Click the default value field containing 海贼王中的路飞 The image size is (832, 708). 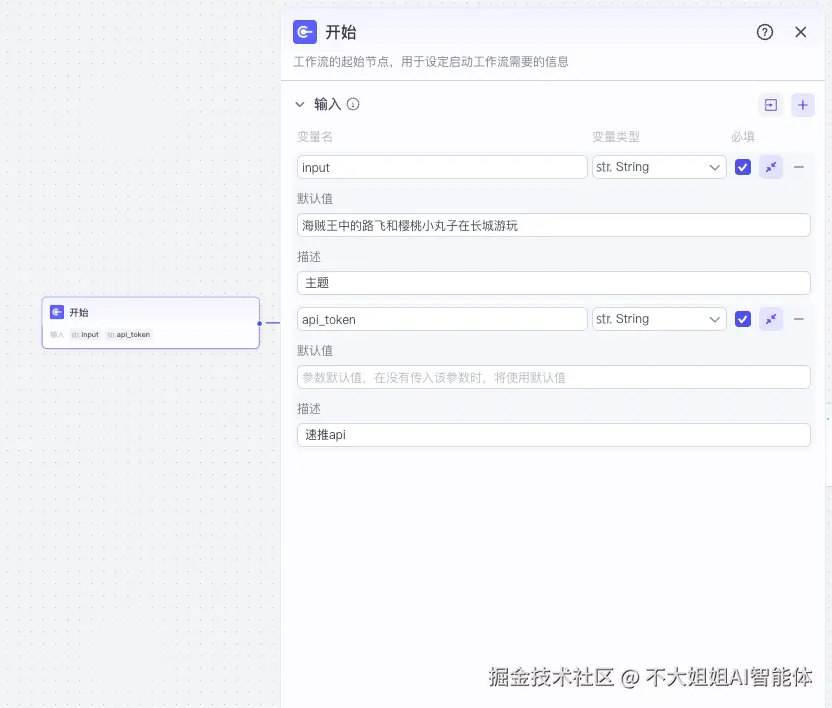pos(553,225)
